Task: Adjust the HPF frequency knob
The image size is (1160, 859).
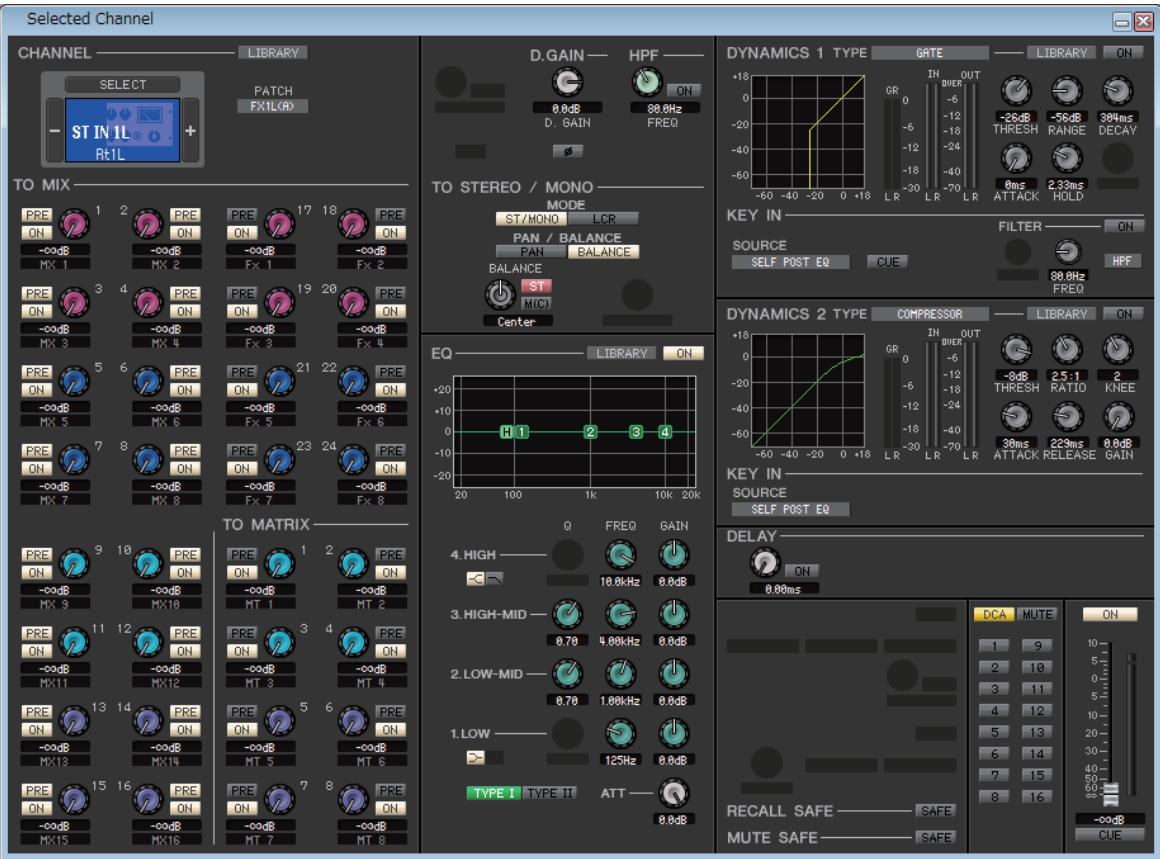Action: [646, 82]
